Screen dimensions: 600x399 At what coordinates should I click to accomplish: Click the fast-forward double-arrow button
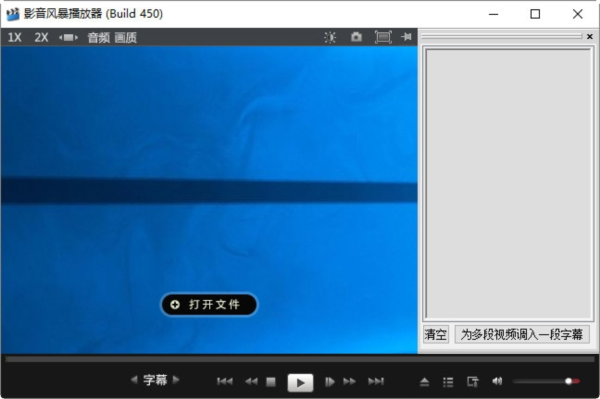coord(349,381)
